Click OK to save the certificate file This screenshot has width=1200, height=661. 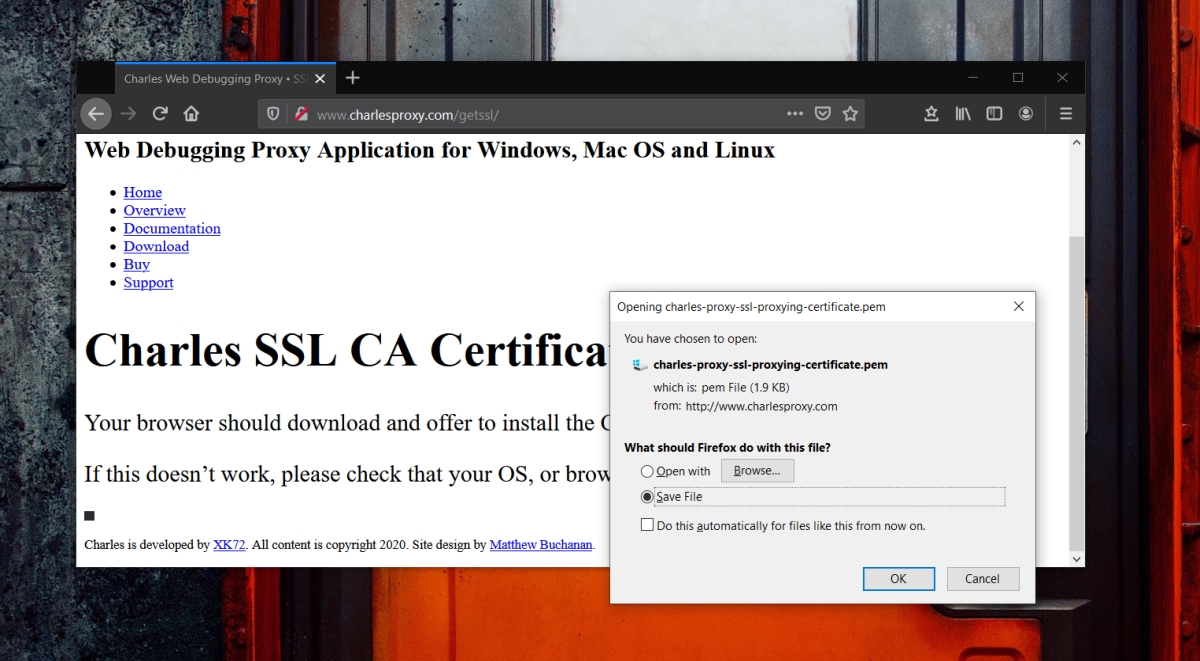(898, 578)
